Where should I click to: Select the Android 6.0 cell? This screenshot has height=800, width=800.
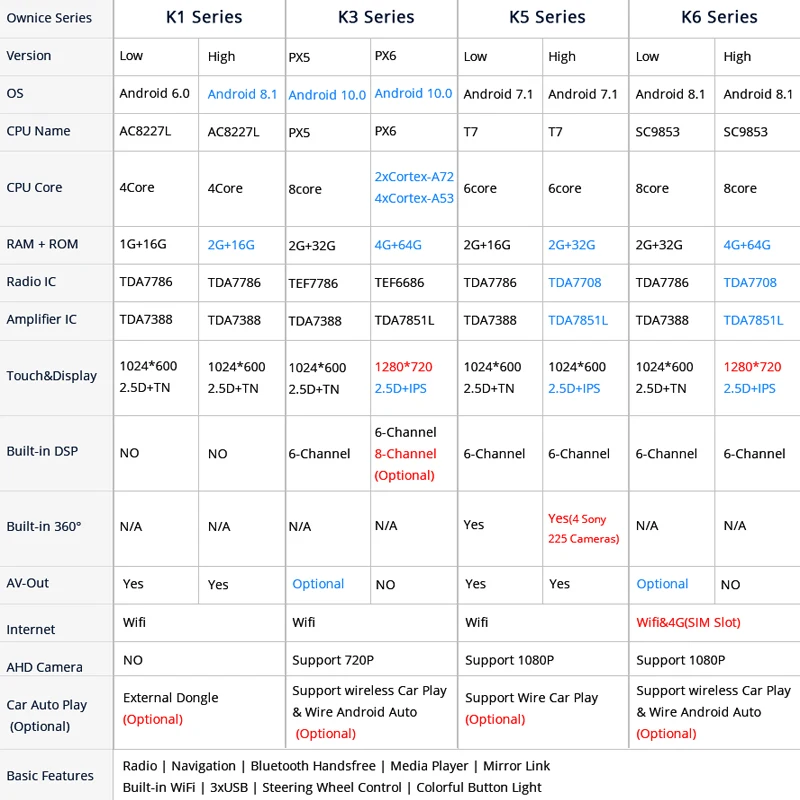154,94
